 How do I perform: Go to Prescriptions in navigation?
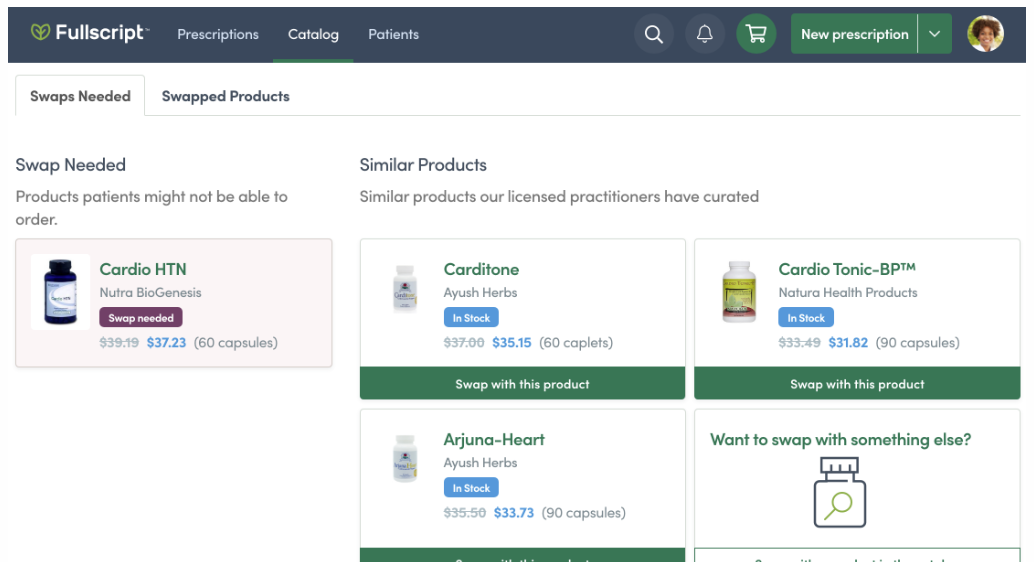pos(218,34)
